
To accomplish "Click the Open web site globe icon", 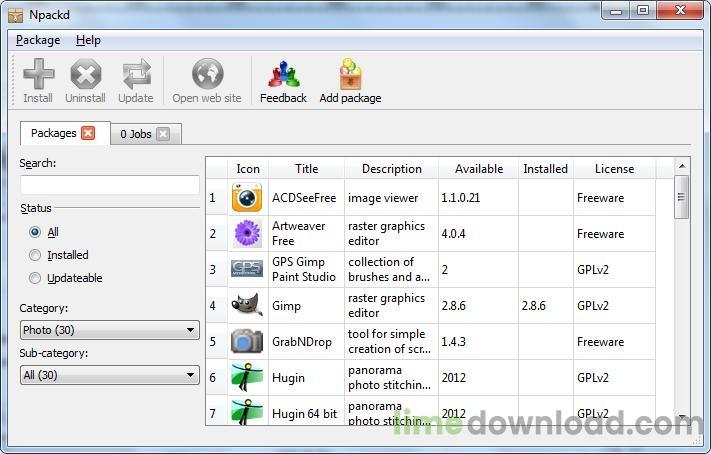I will coord(207,73).
